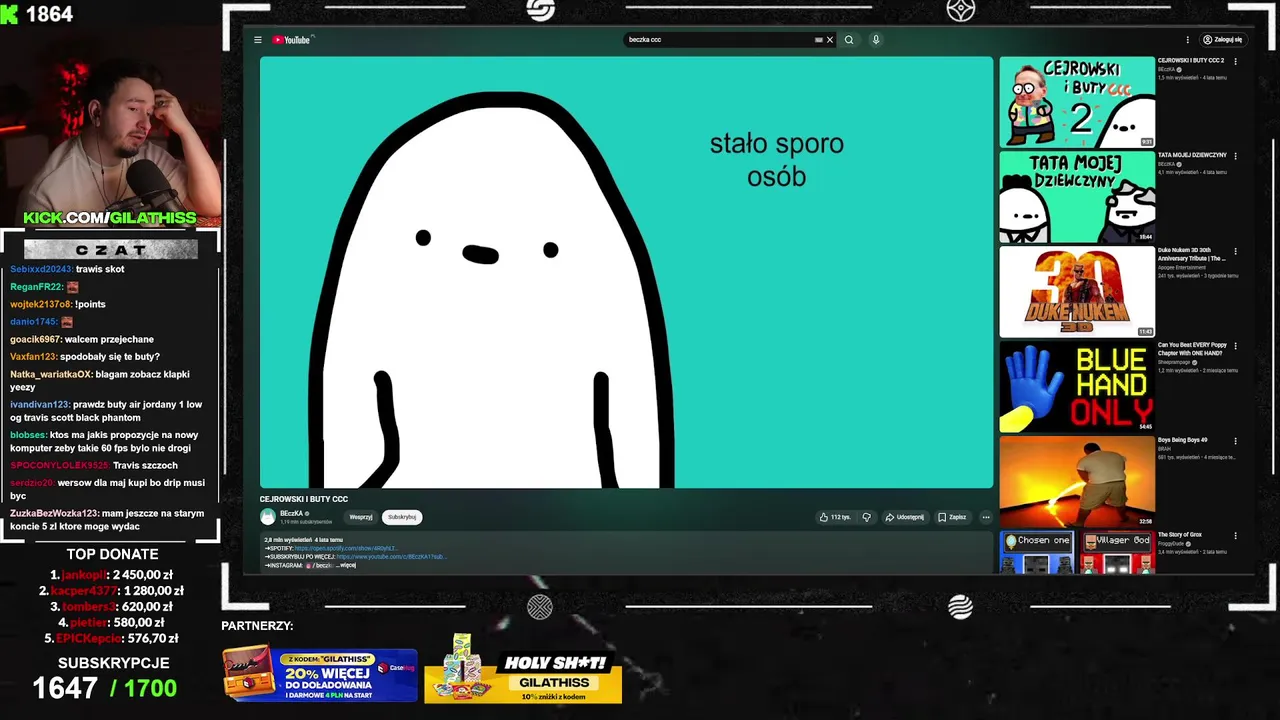Click the 'Boys Being Boys 49' title text
The height and width of the screenshot is (720, 1280).
(1182, 440)
